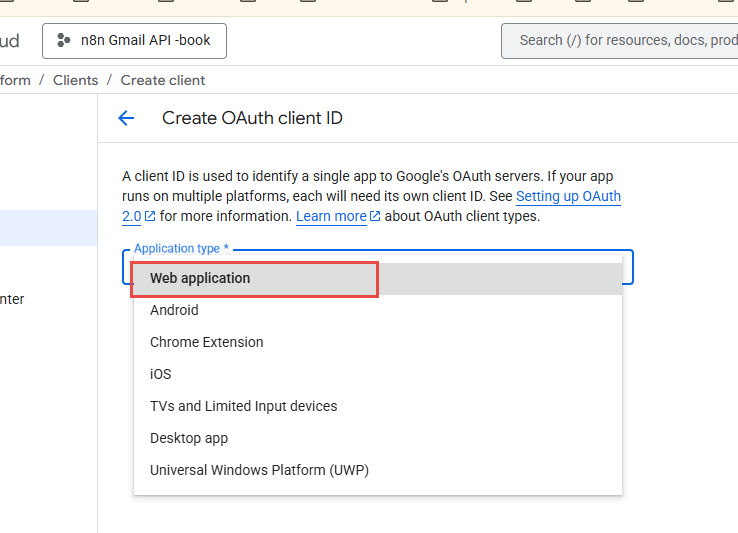
Task: Go to Clients breadcrumb
Action: click(75, 80)
